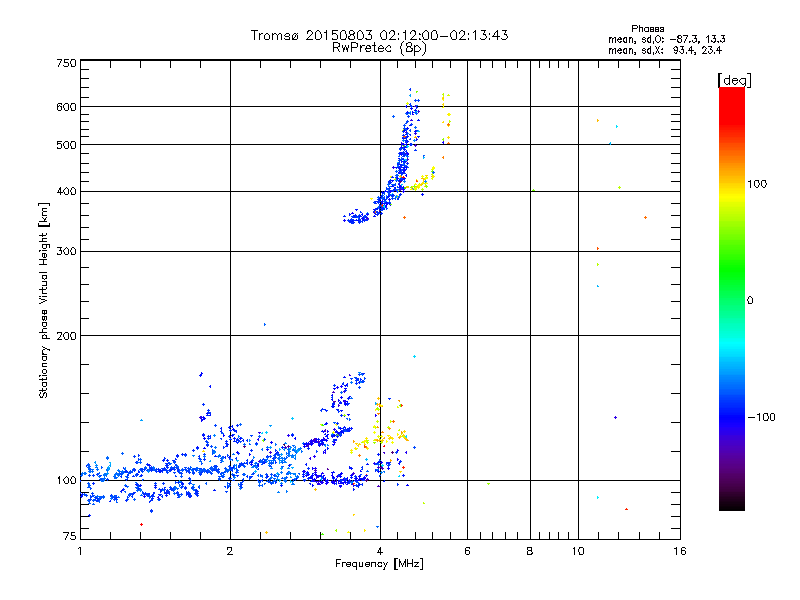Click the 'Stationary phase Virtual Height [km]' axis label
The image size is (800, 600).
43,300
